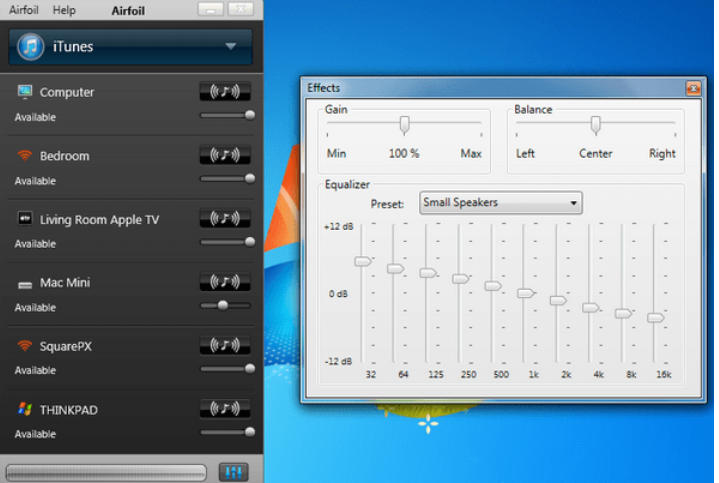Click the SquarePX wireless icon
The image size is (719, 483).
pos(25,346)
